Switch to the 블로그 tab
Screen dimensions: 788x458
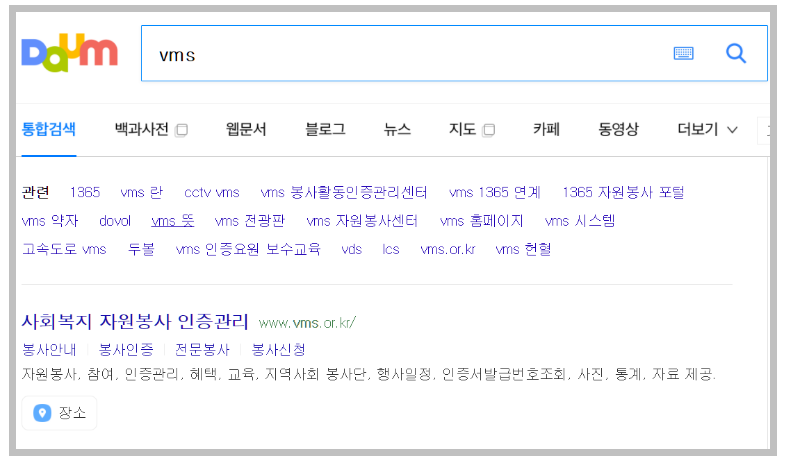(x=325, y=130)
